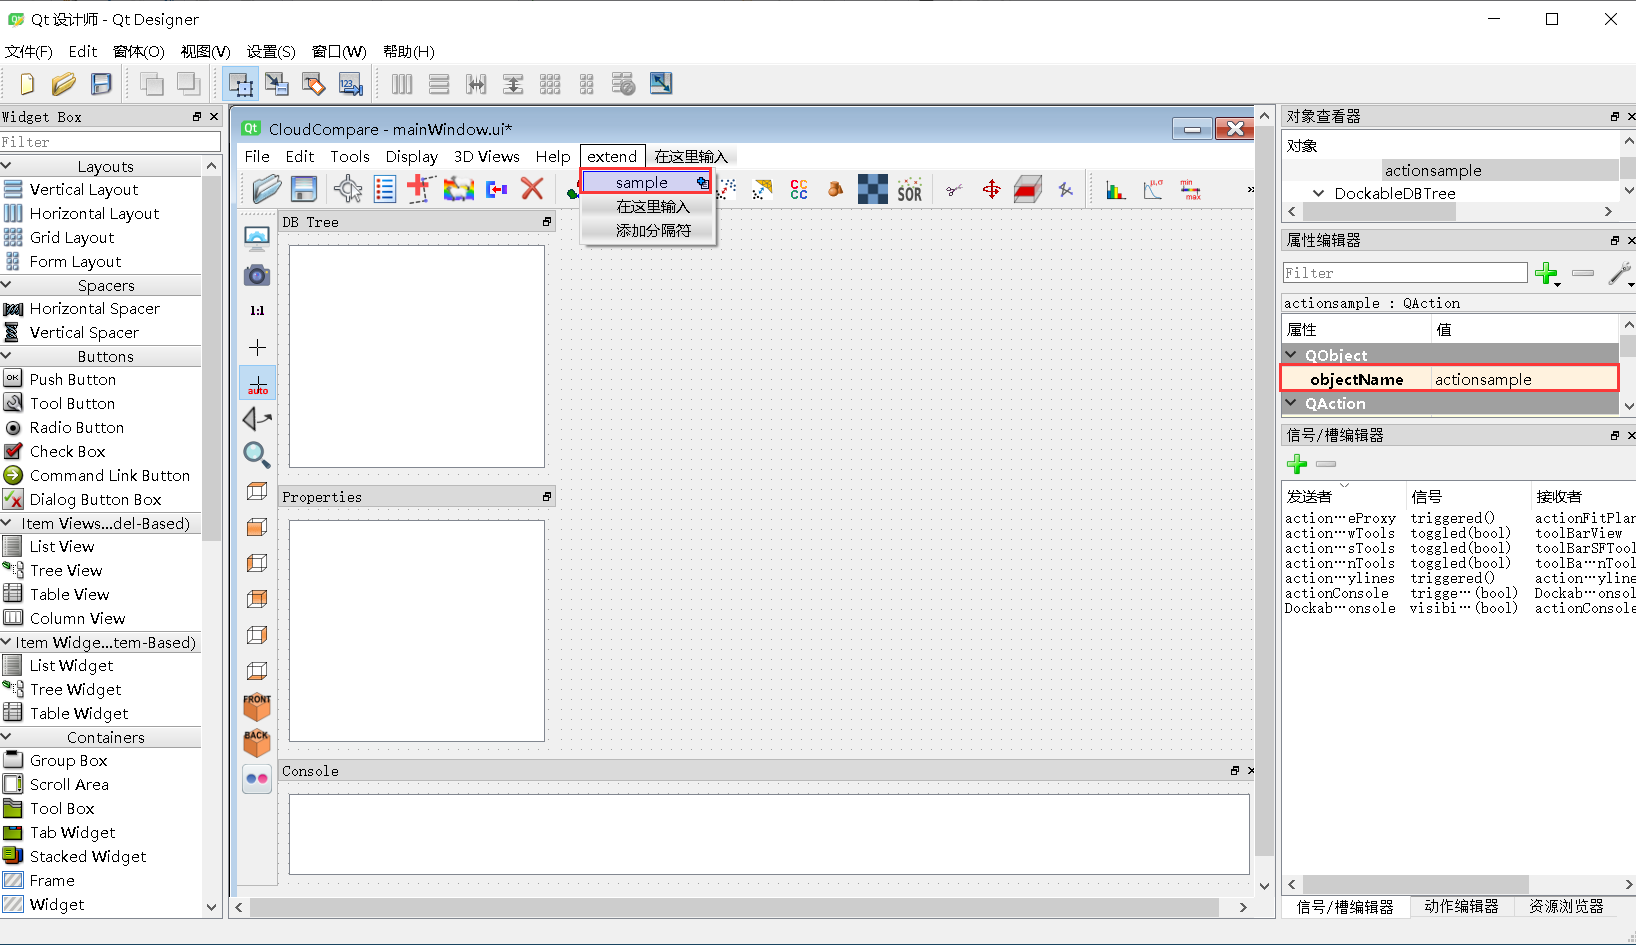The height and width of the screenshot is (945, 1636).
Task: Float the Console dock widget
Action: pyautogui.click(x=1235, y=771)
